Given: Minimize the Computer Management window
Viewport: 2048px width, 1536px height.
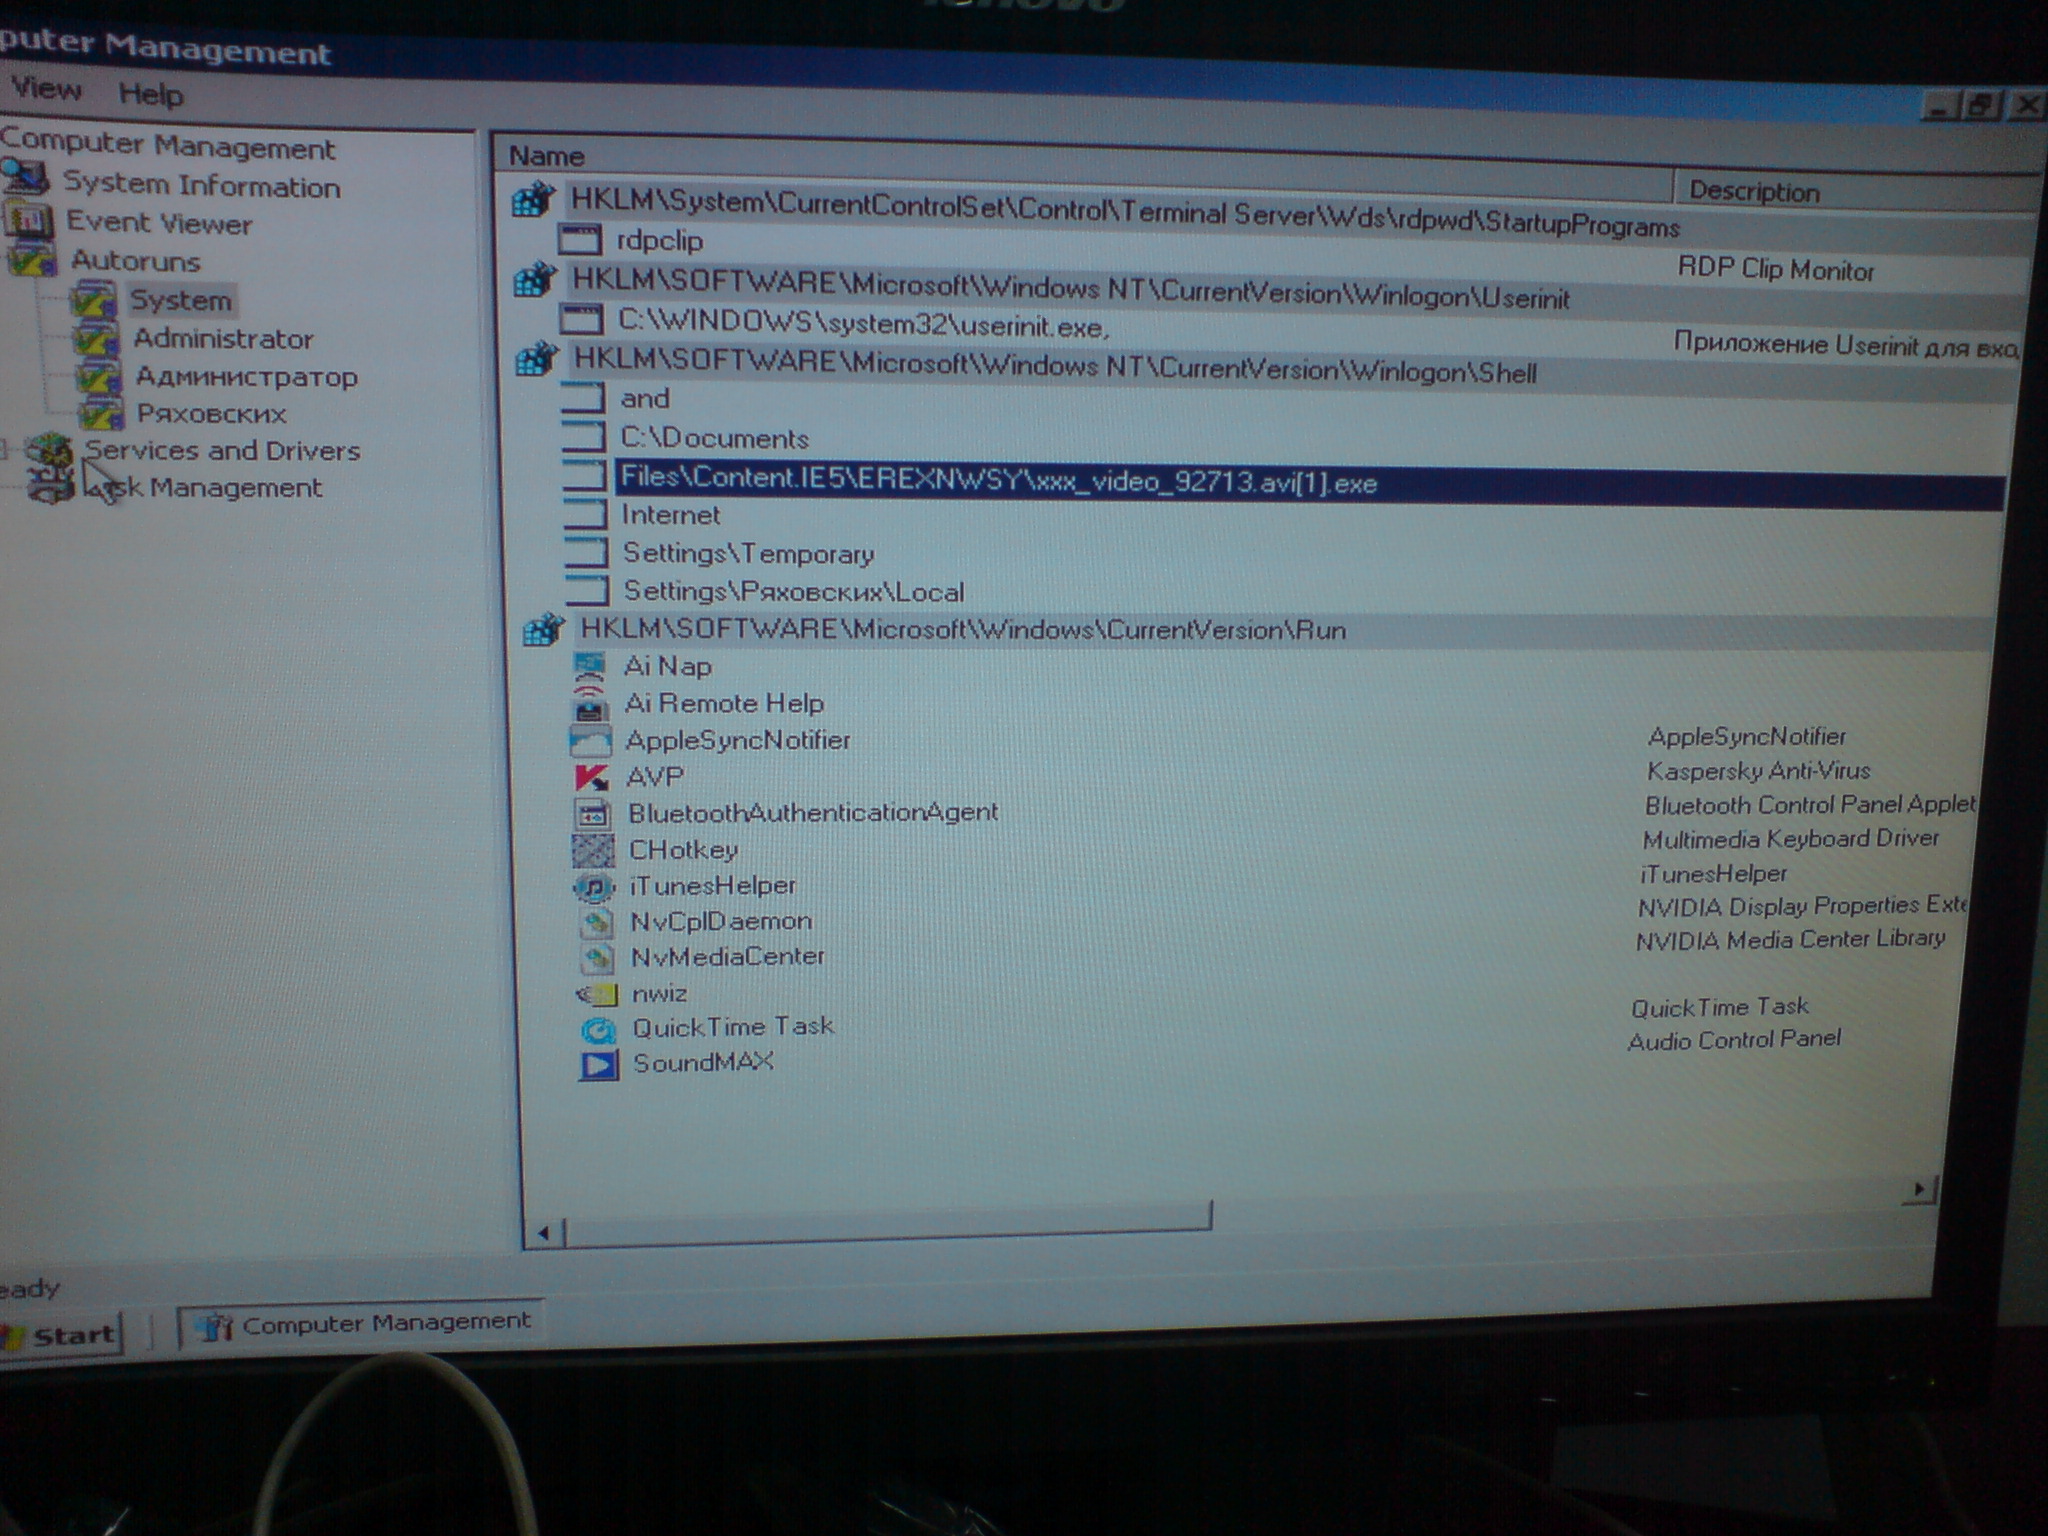Looking at the screenshot, I should click(x=1940, y=106).
